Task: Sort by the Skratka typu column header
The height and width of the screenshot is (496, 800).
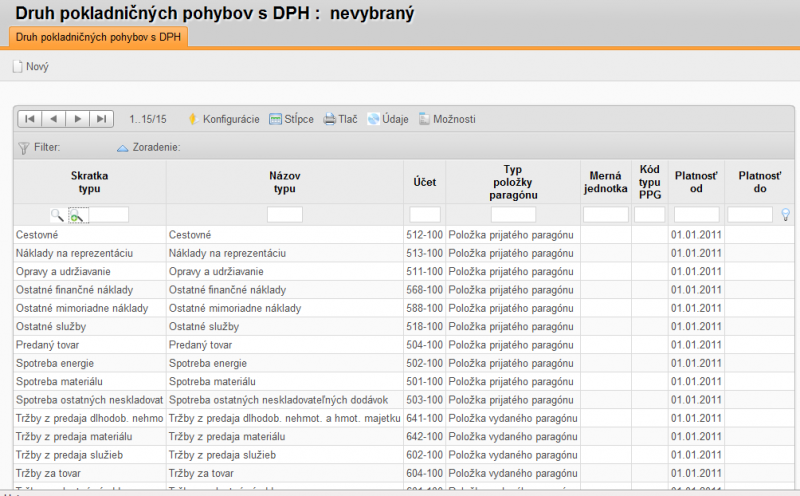Action: tap(89, 182)
